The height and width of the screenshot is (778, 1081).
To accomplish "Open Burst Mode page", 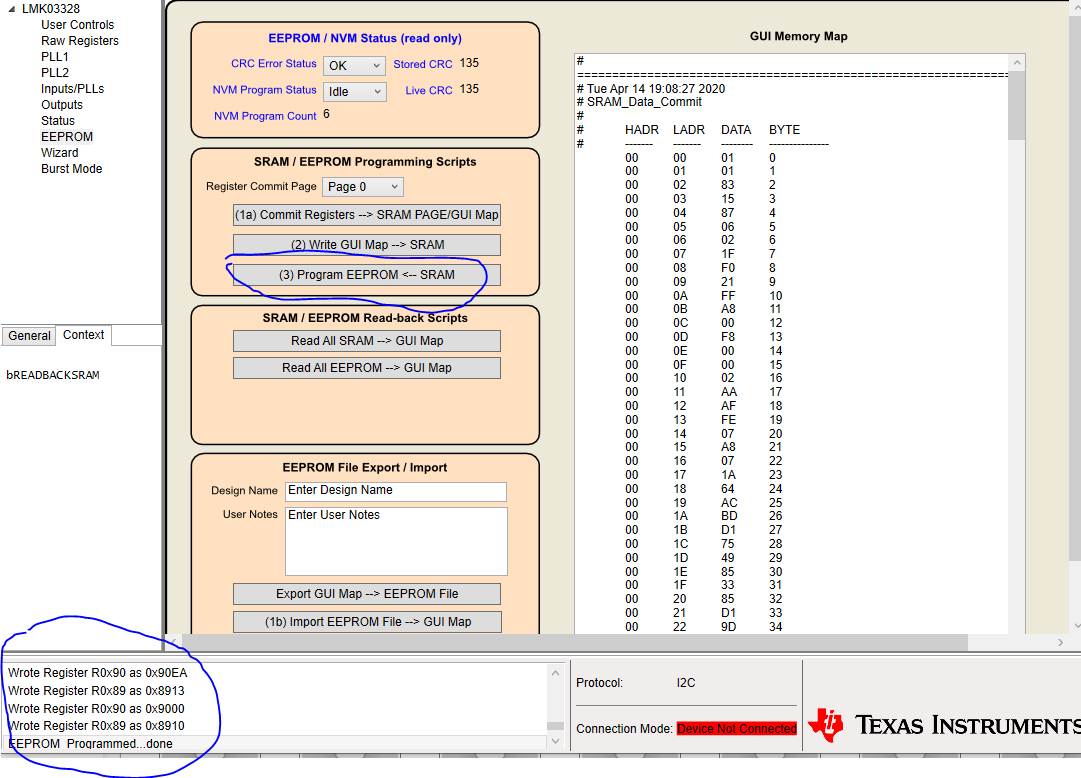I will point(71,168).
